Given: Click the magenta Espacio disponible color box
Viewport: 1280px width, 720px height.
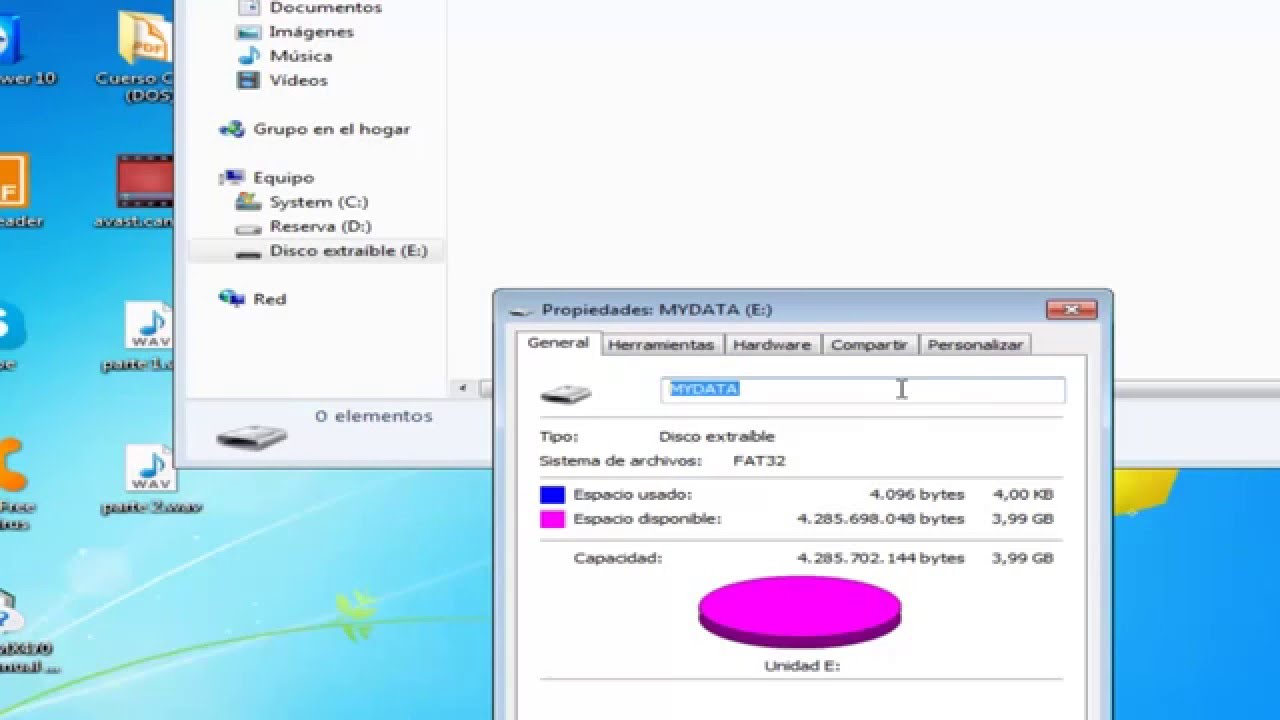Looking at the screenshot, I should pyautogui.click(x=552, y=519).
